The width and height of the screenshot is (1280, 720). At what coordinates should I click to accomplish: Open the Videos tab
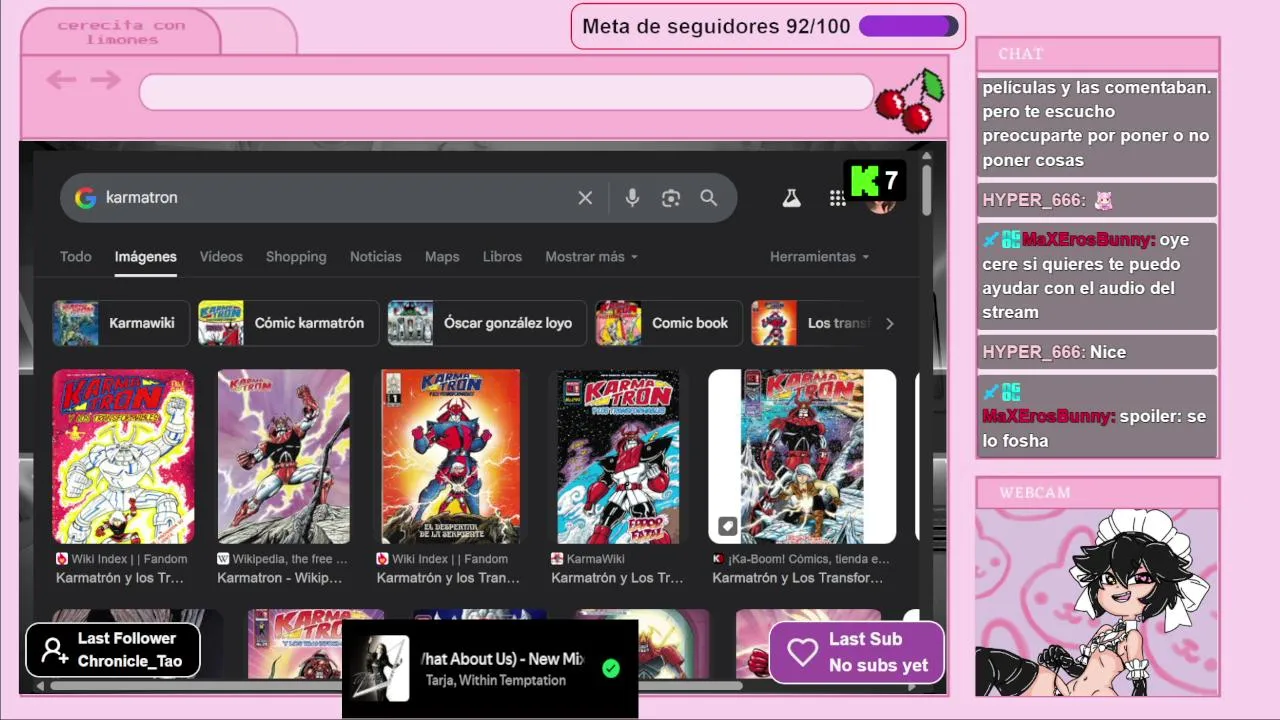221,257
